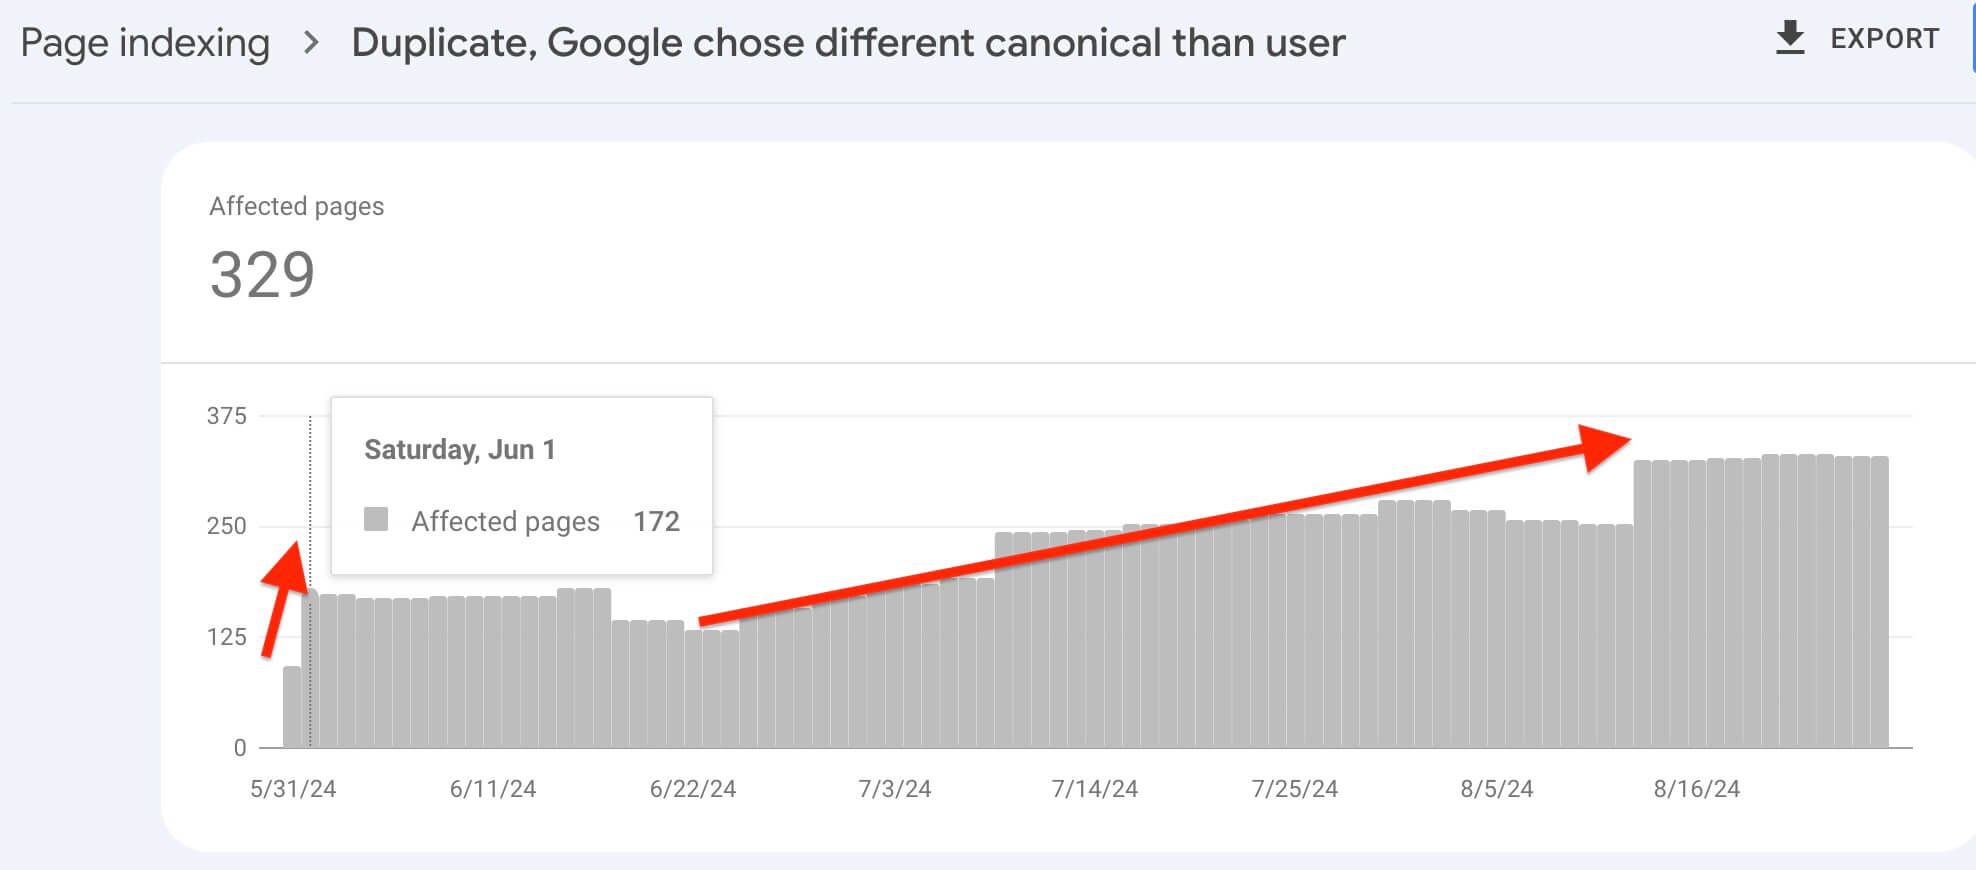Click the 8/16/24 date axis label
This screenshot has height=870, width=1976.
(x=1697, y=789)
